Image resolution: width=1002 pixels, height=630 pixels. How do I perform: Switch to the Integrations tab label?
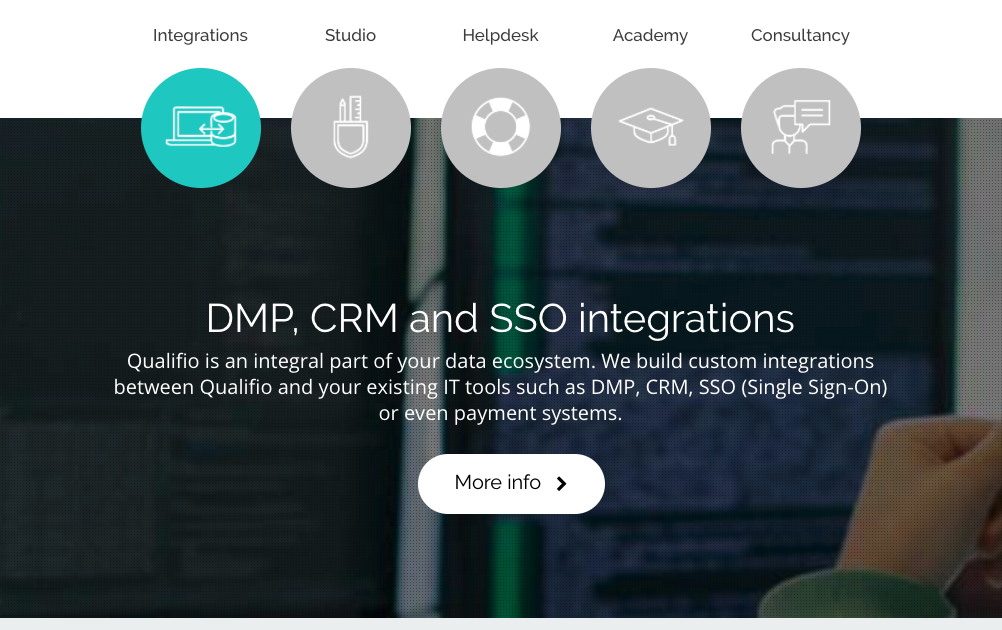[200, 35]
